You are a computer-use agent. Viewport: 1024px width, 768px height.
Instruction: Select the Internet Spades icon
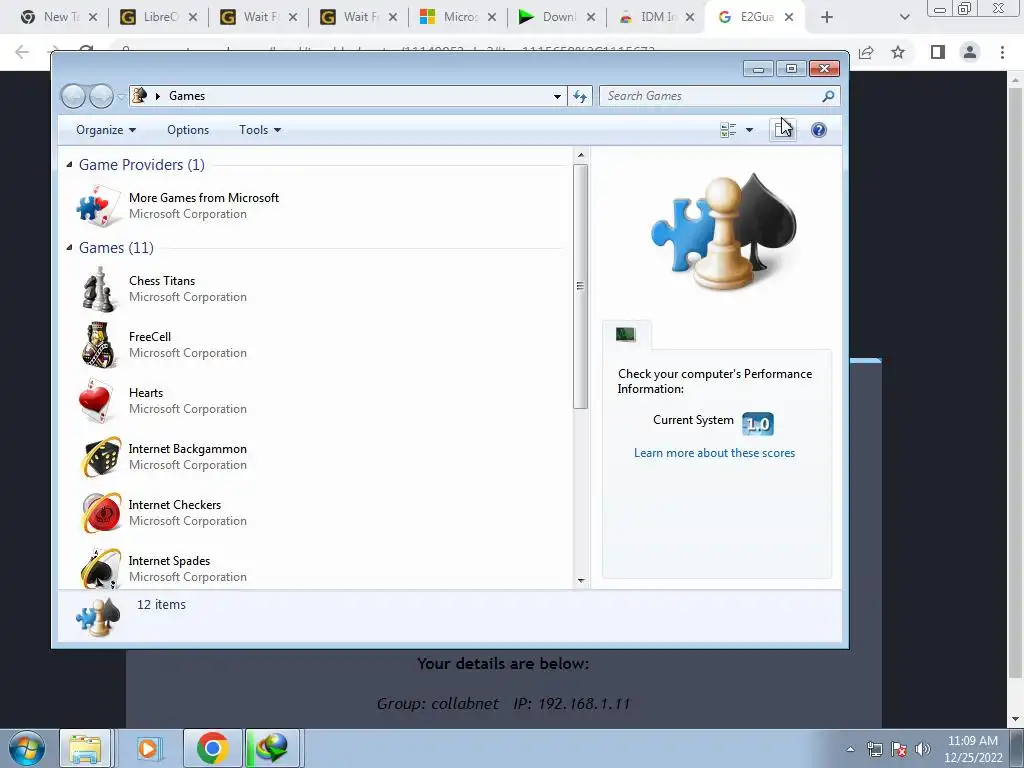[x=101, y=568]
